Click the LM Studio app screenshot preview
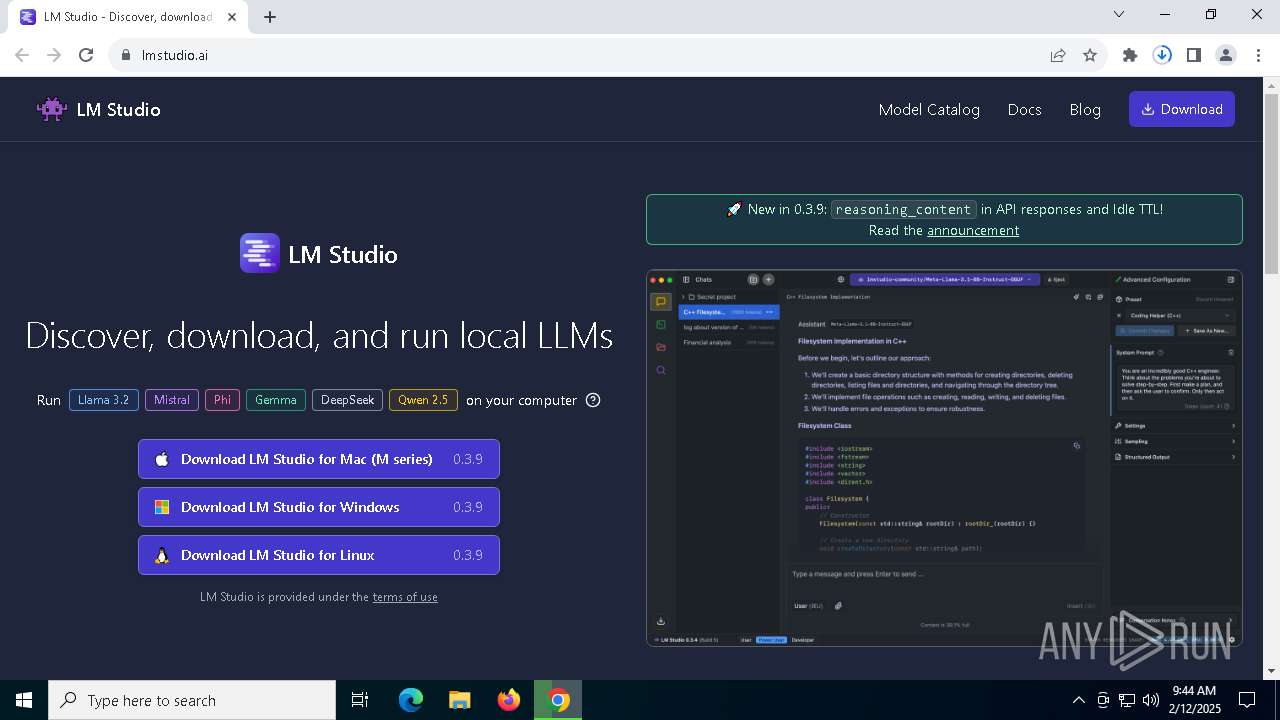Screen dimensions: 1280x720 click(944, 458)
